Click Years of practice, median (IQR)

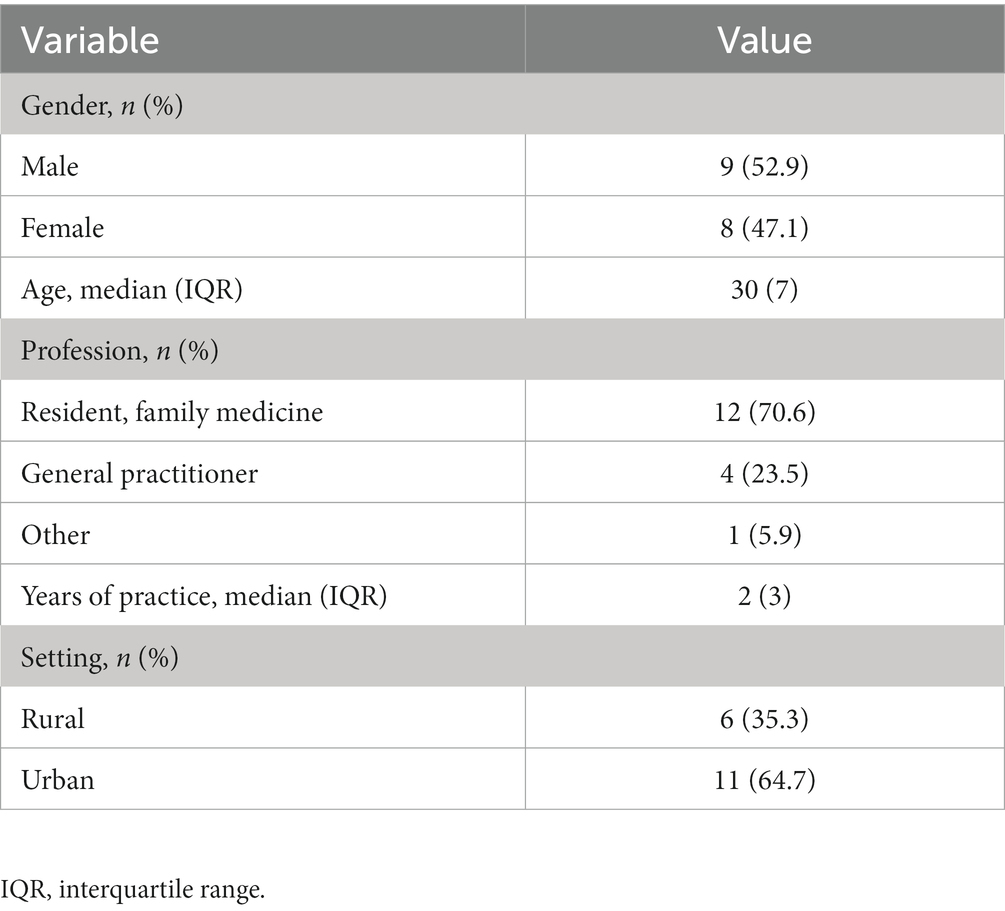[204, 596]
